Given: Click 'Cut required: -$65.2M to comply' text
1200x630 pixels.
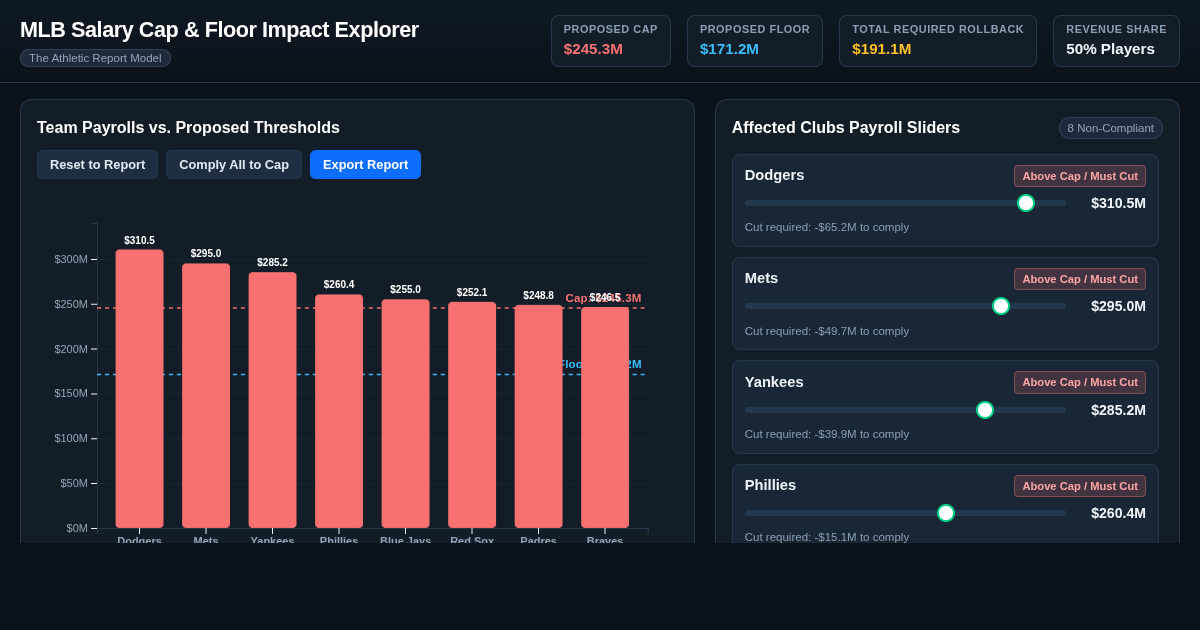Looking at the screenshot, I should point(827,227).
